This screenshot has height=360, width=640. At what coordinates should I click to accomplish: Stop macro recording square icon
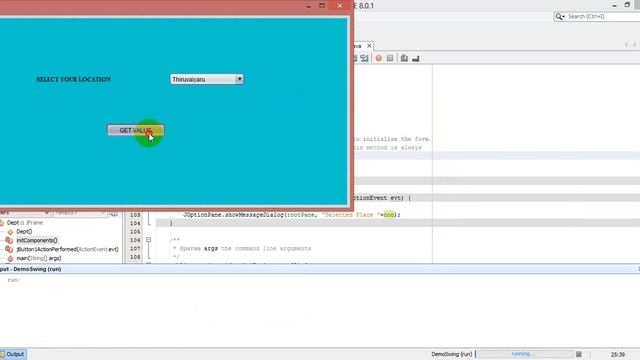tap(390, 58)
